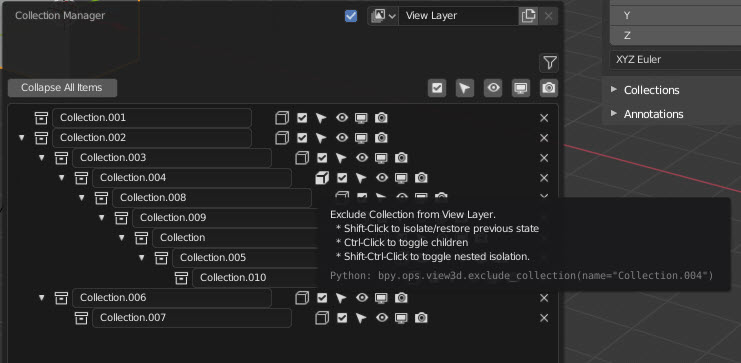Disable Collection.003 in viewport monitor icon
The image size is (741, 363).
point(381,158)
